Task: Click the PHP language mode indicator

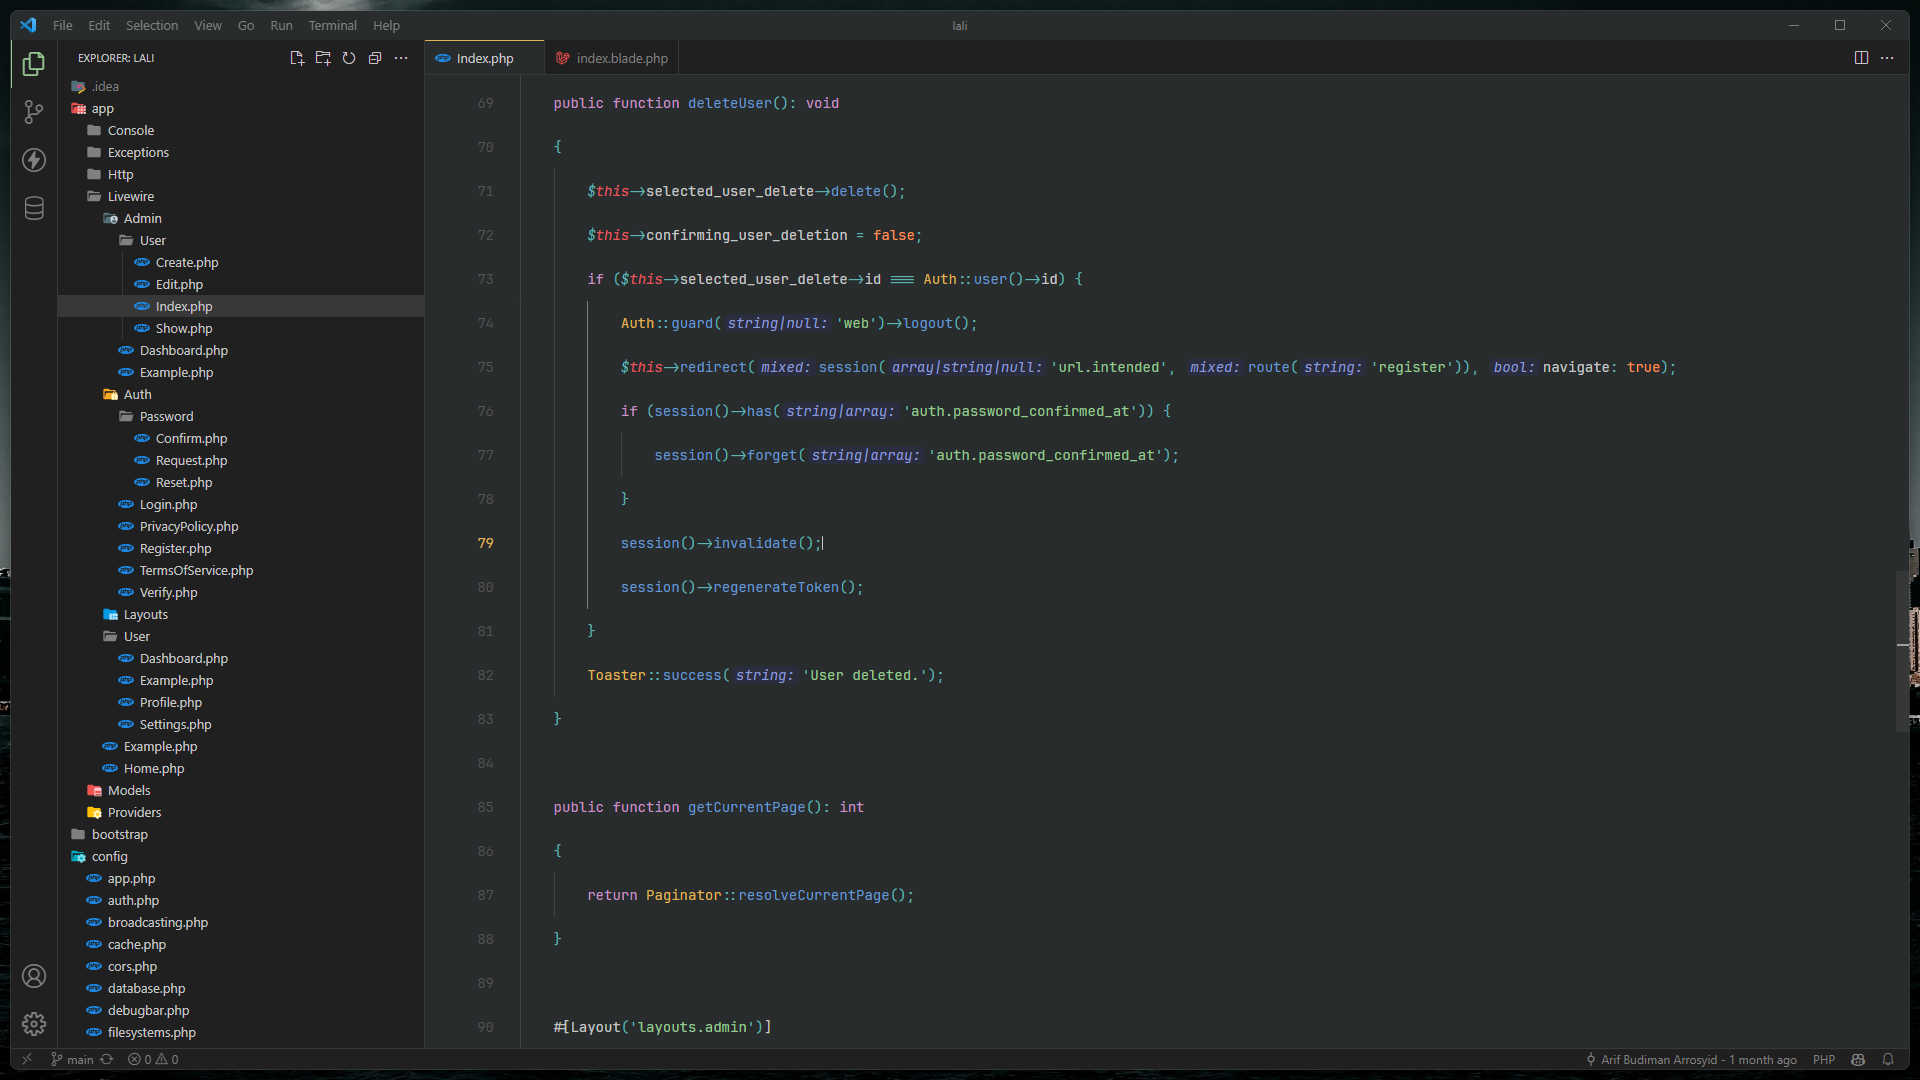Action: point(1823,1059)
